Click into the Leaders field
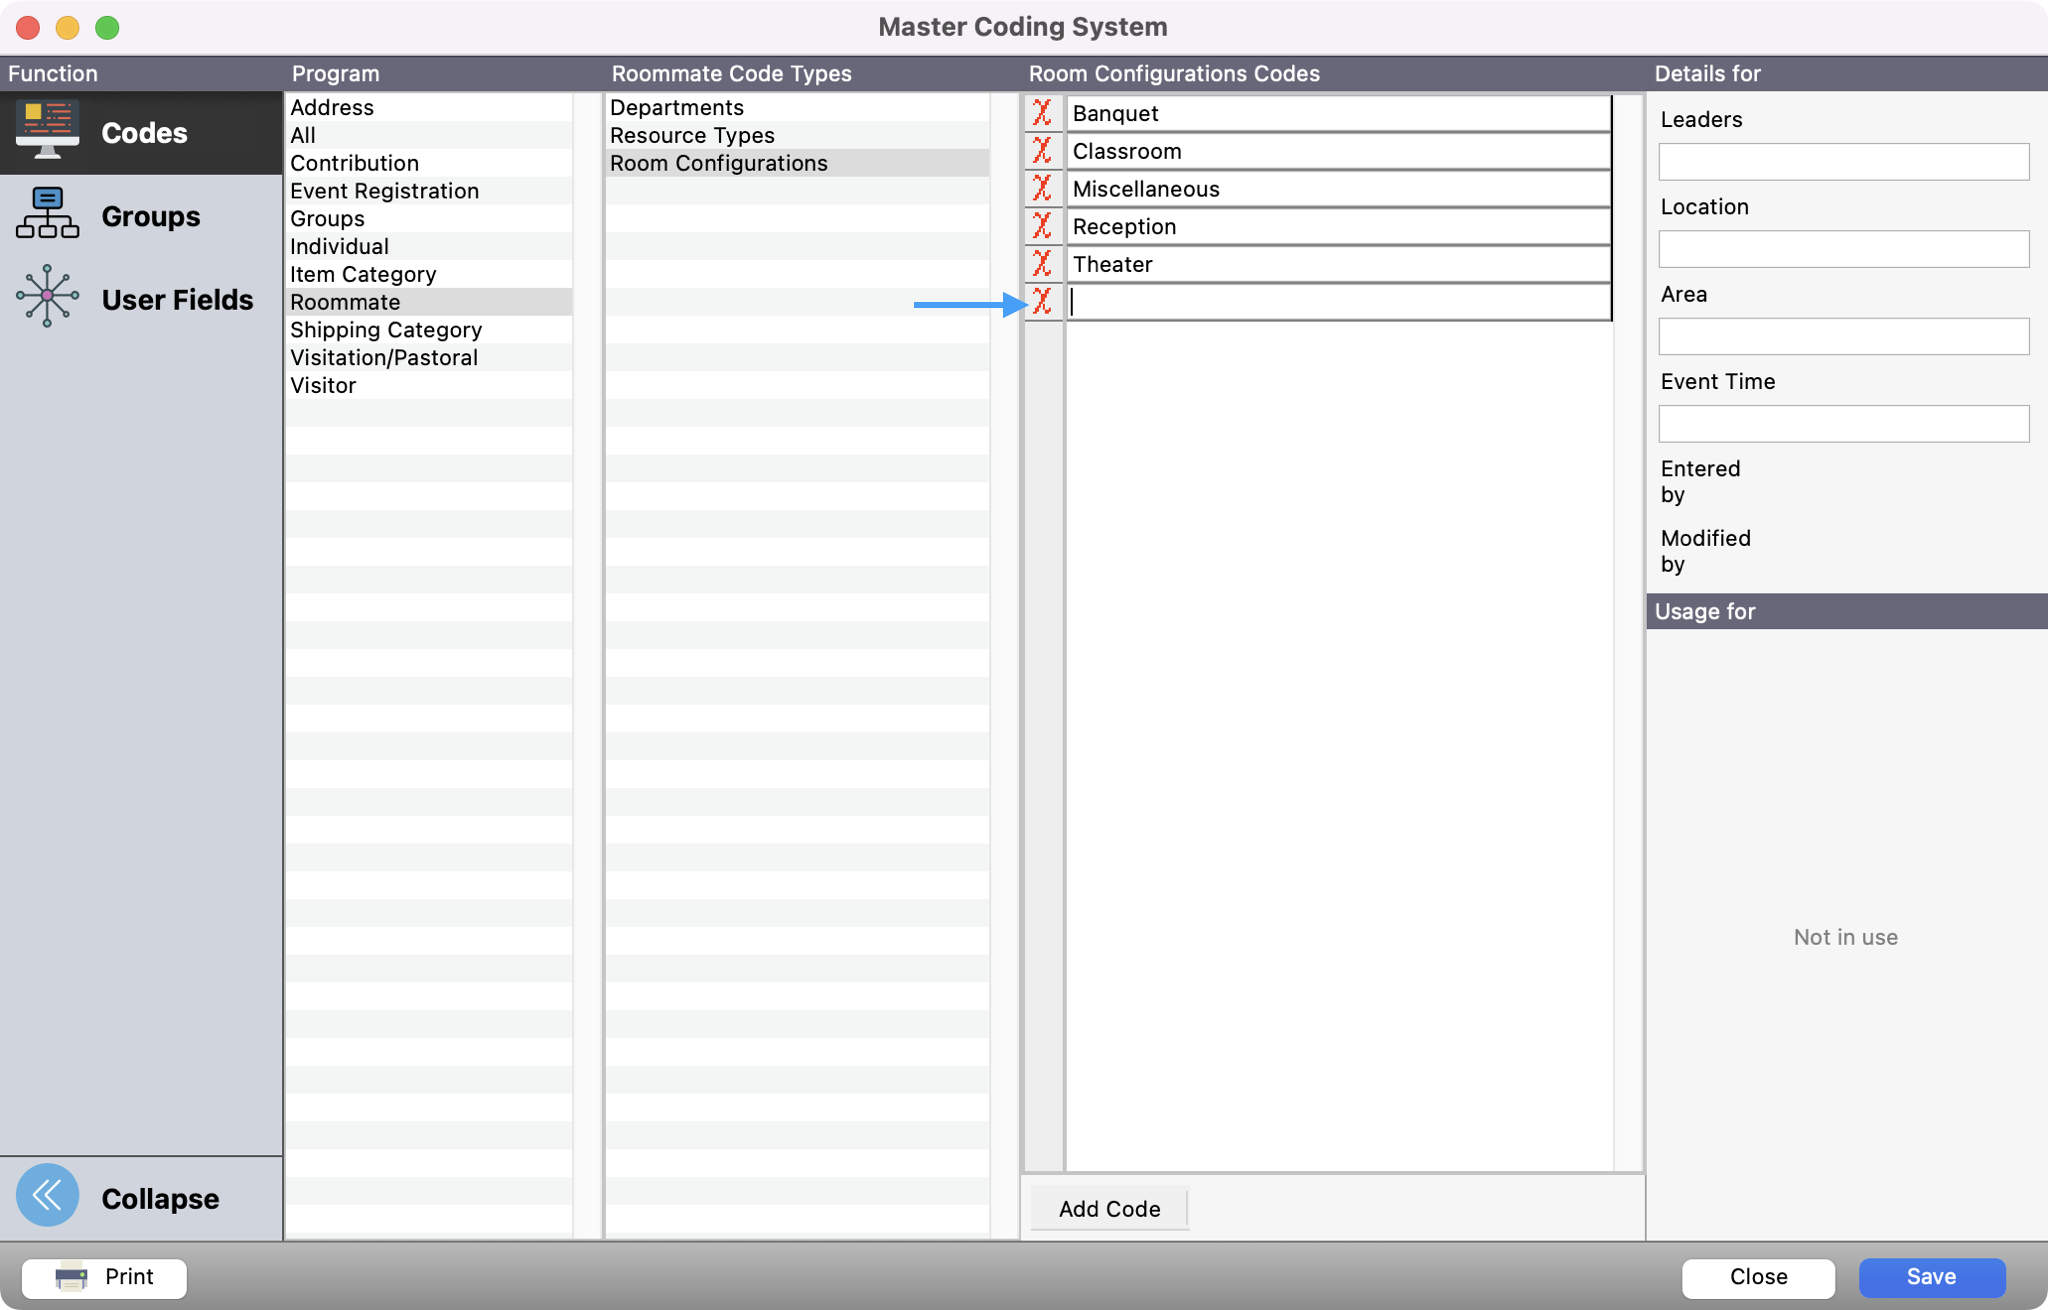This screenshot has height=1310, width=2048. point(1842,162)
